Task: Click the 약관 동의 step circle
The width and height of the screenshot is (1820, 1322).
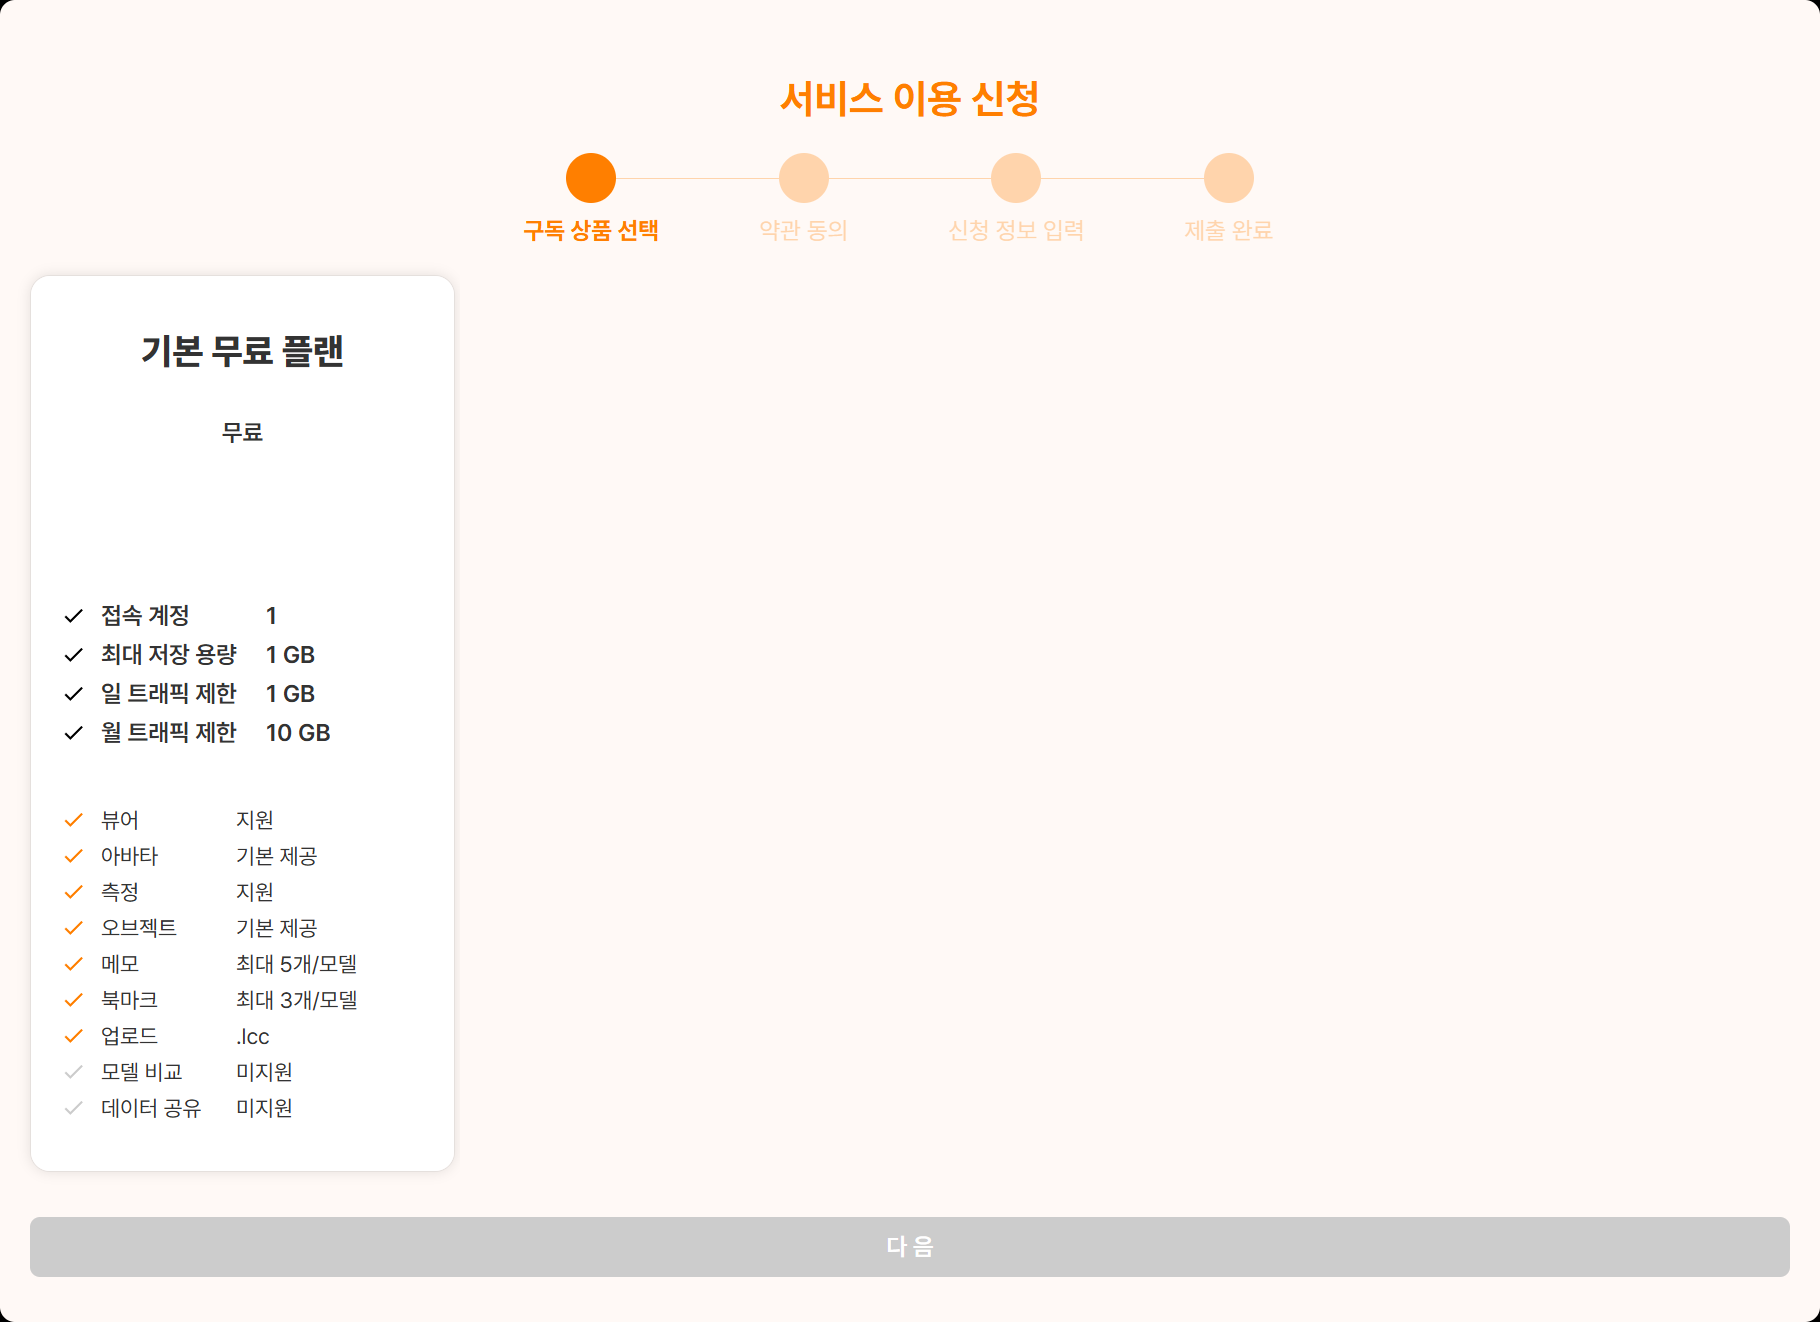Action: point(804,178)
